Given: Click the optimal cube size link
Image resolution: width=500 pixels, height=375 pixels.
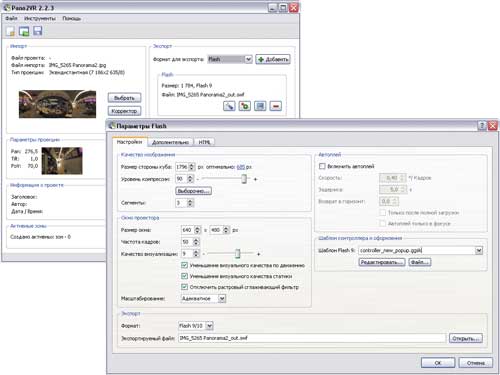Looking at the screenshot, I should (x=241, y=167).
